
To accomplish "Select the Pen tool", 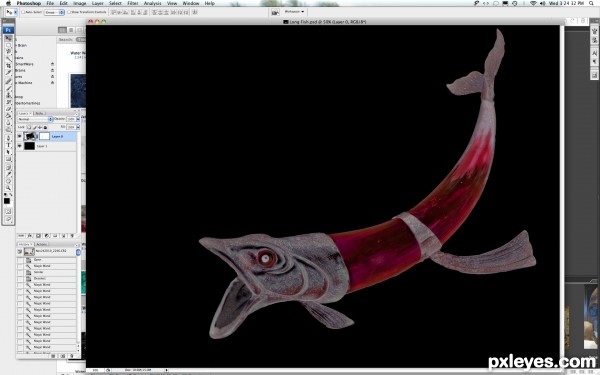I will [8, 138].
